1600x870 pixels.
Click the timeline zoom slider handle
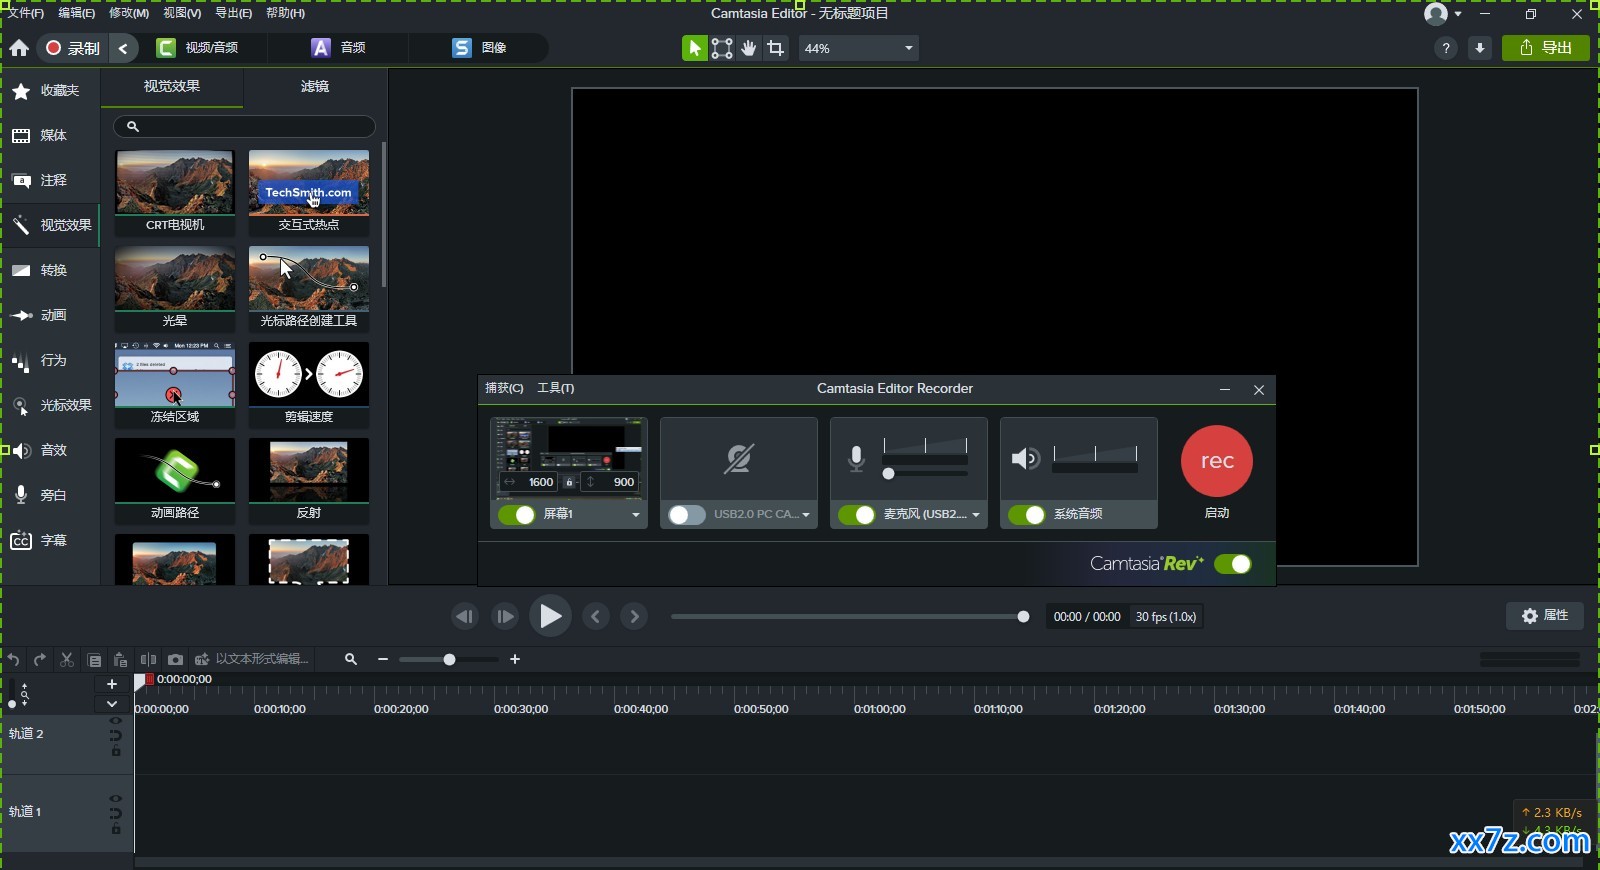tap(449, 660)
